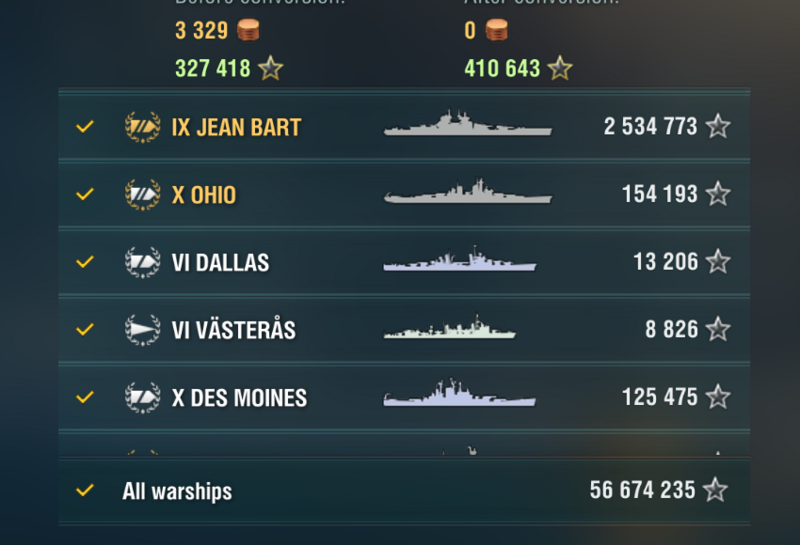Deselect the VI Västerås checkmark
This screenshot has width=800, height=545.
point(85,329)
